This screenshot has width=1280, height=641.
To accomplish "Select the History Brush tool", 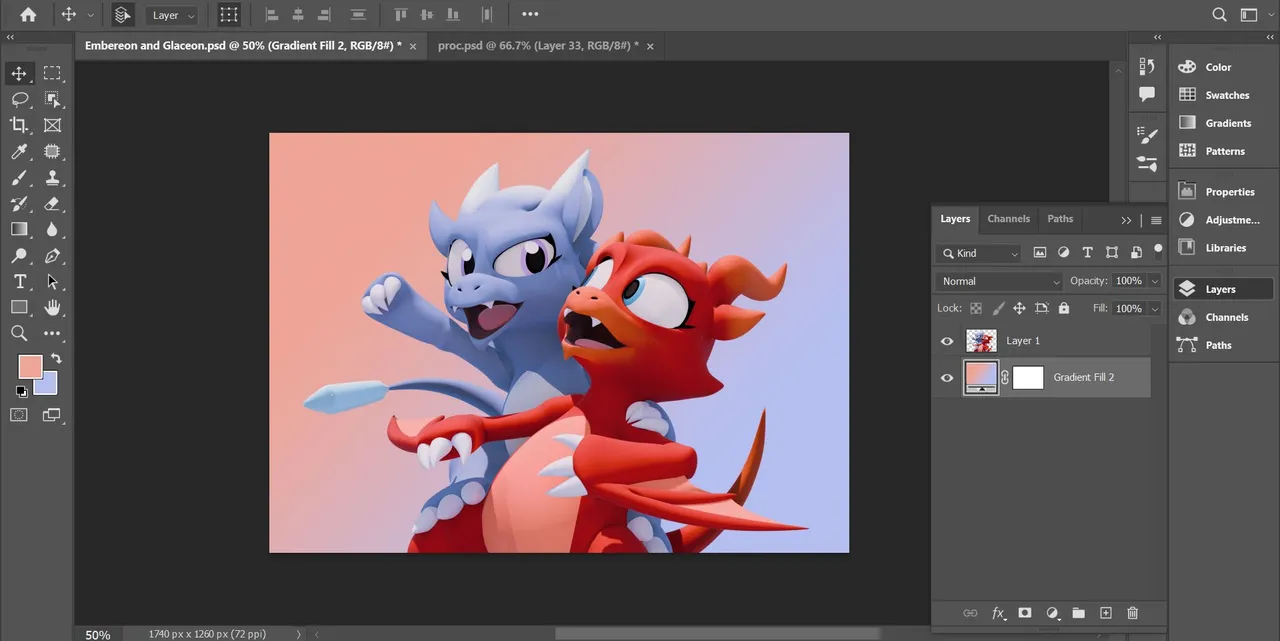I will coord(19,203).
